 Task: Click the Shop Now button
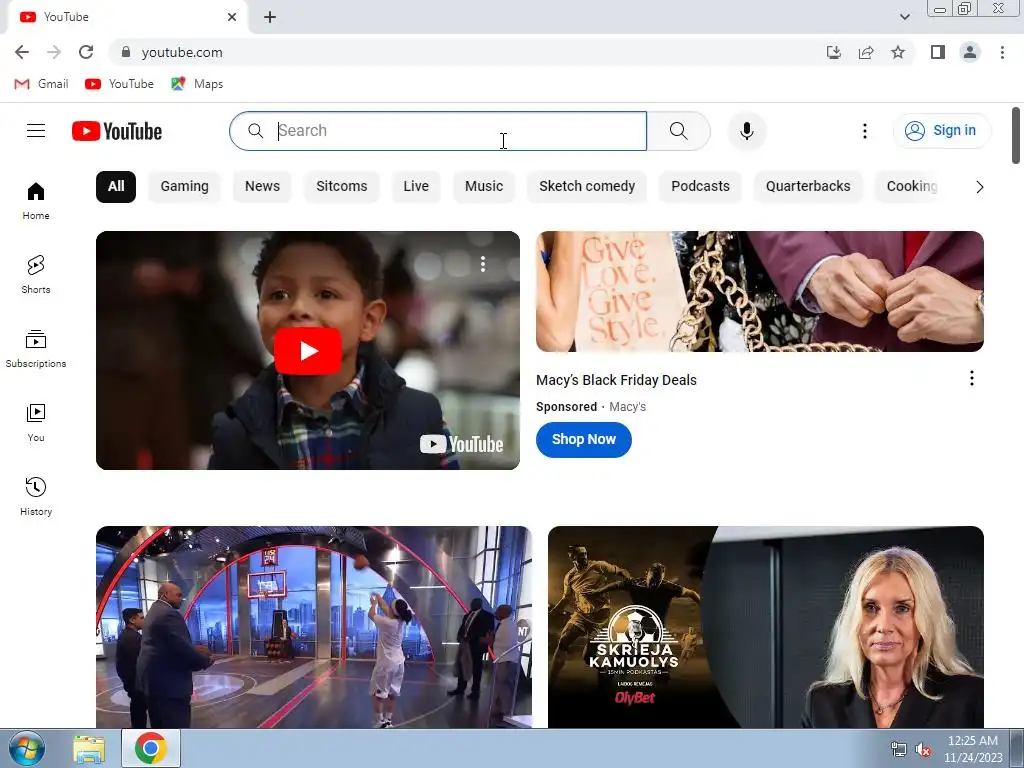pyautogui.click(x=584, y=440)
